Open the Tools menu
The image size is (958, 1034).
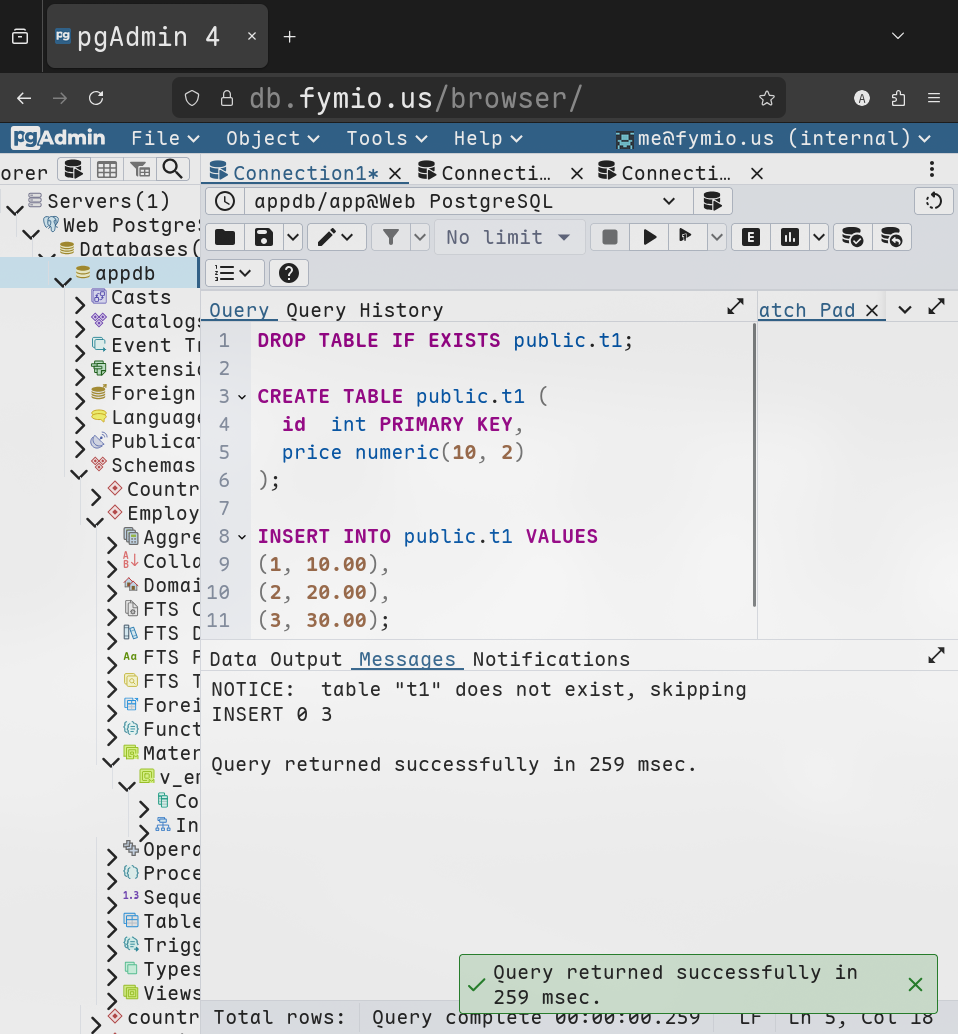coord(386,138)
